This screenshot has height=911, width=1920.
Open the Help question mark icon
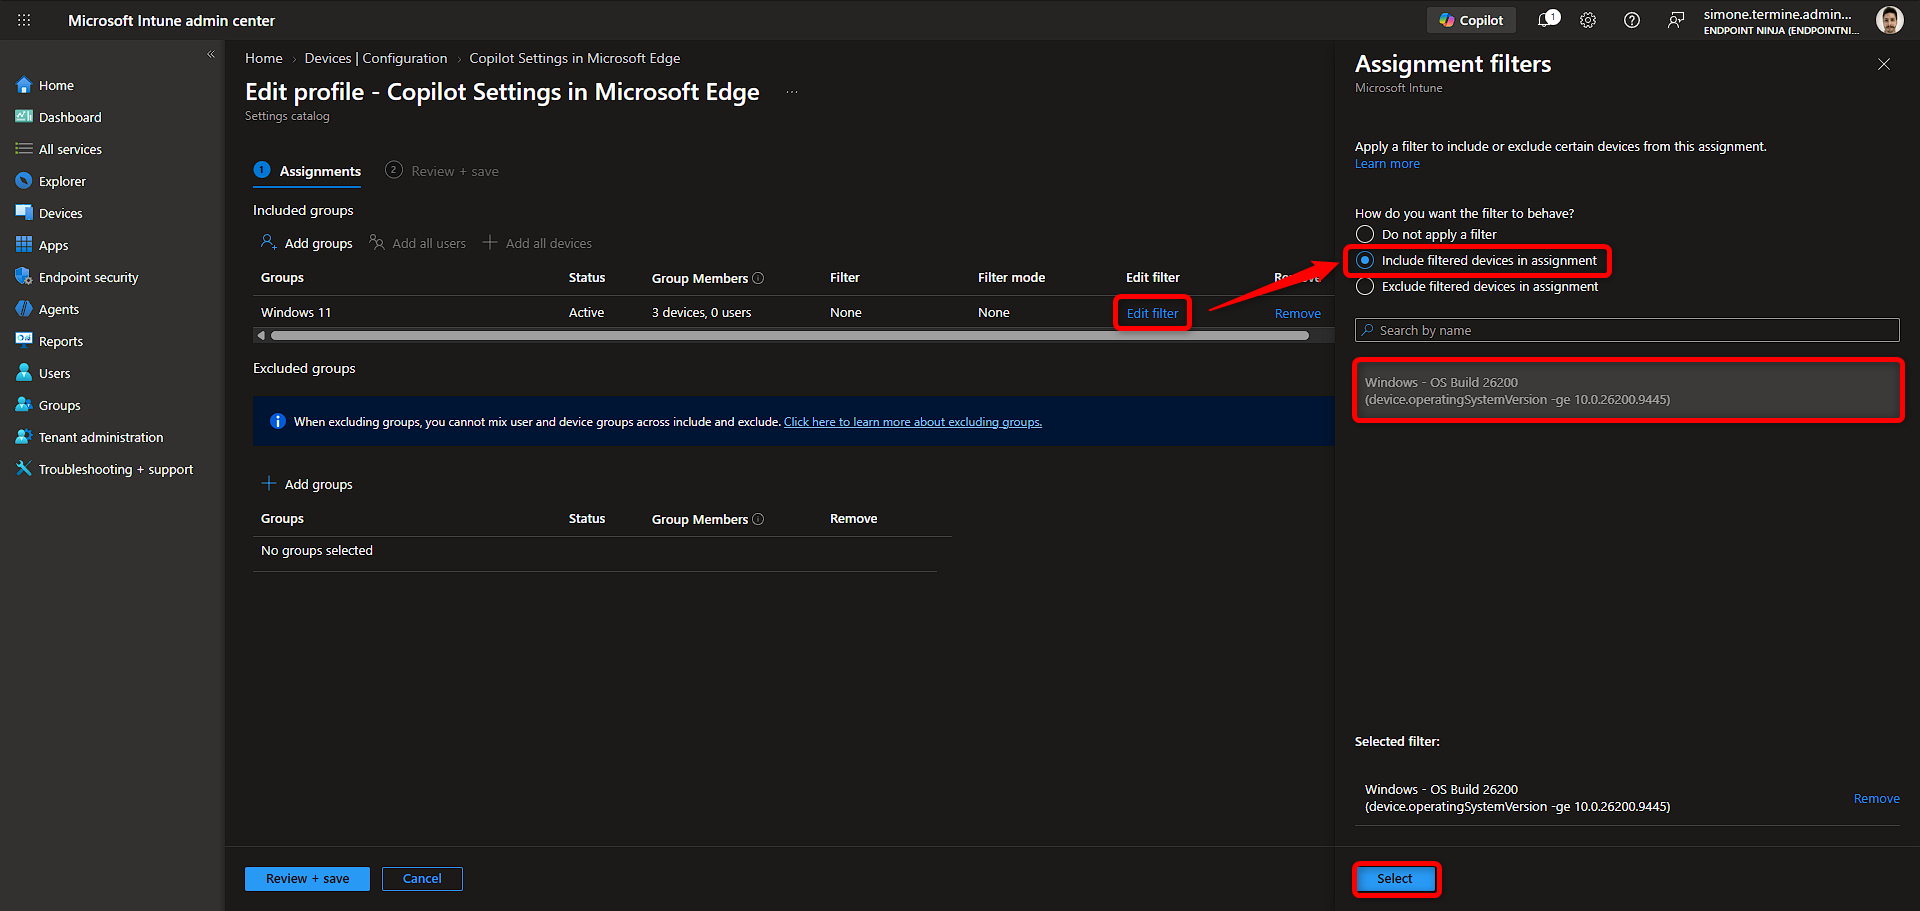1632,20
